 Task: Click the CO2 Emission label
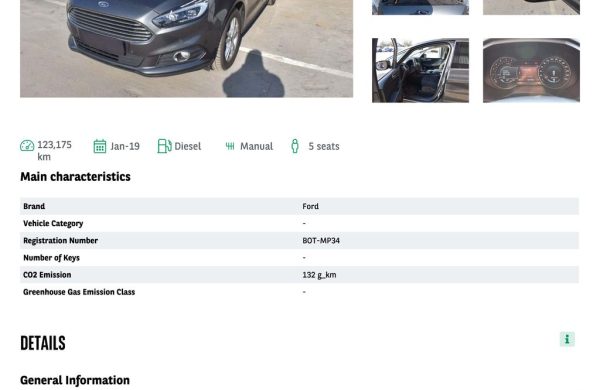(47, 275)
